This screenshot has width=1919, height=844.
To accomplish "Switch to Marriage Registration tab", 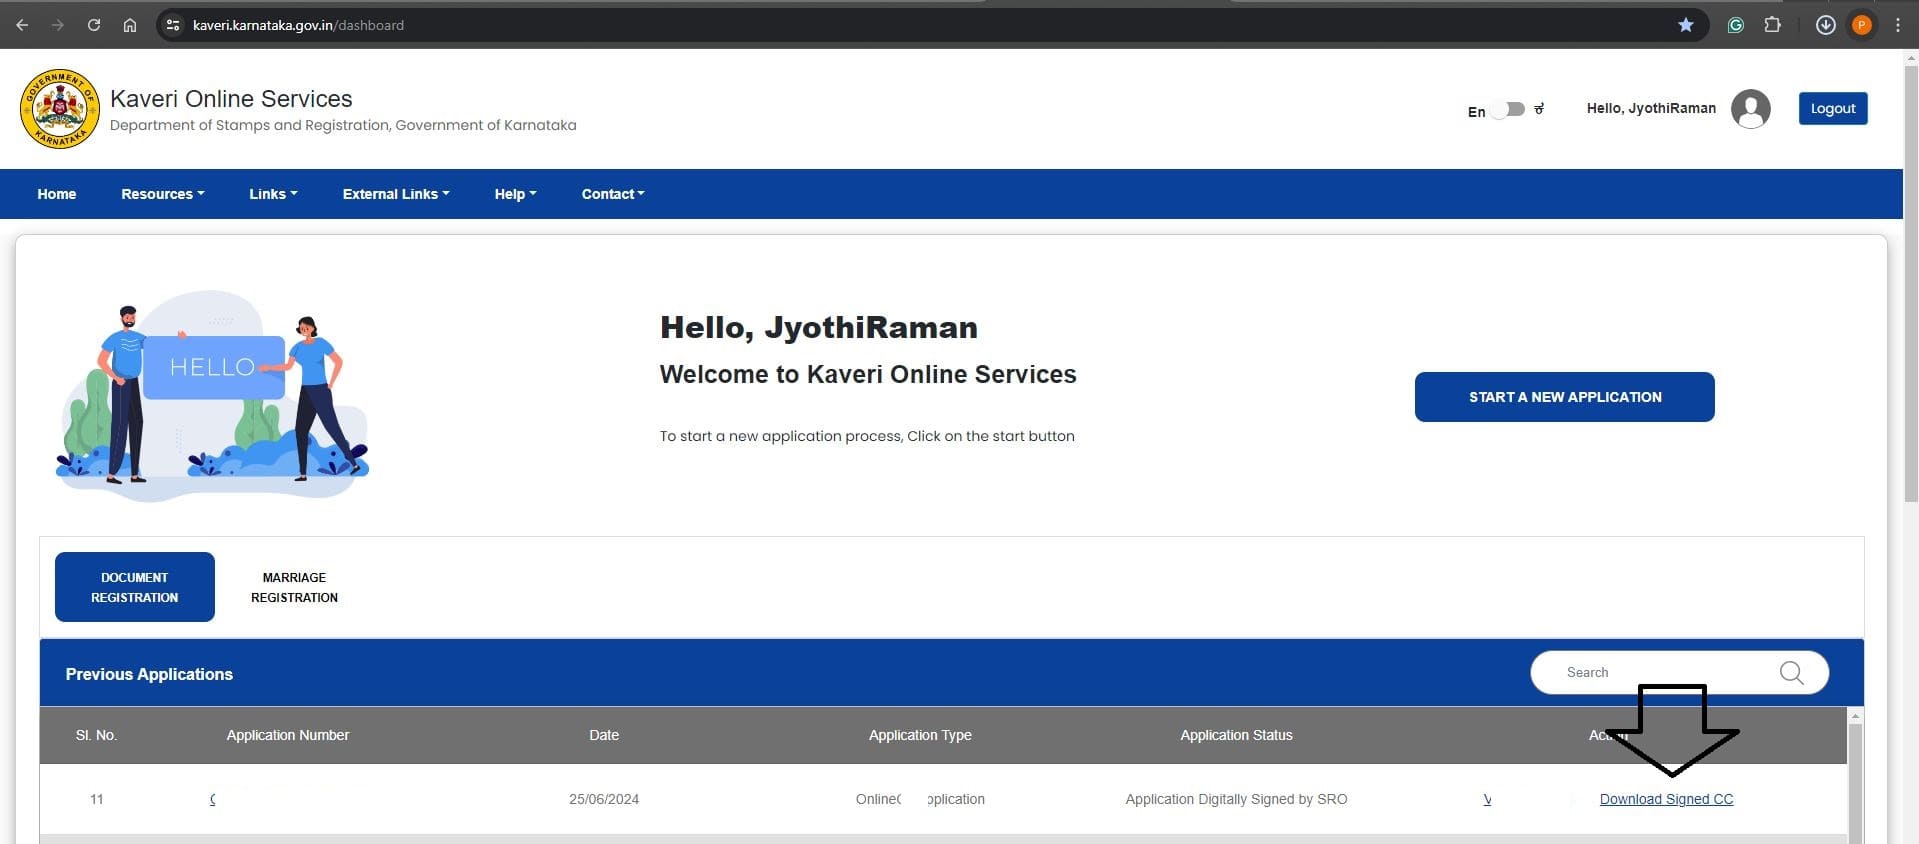I will (294, 587).
